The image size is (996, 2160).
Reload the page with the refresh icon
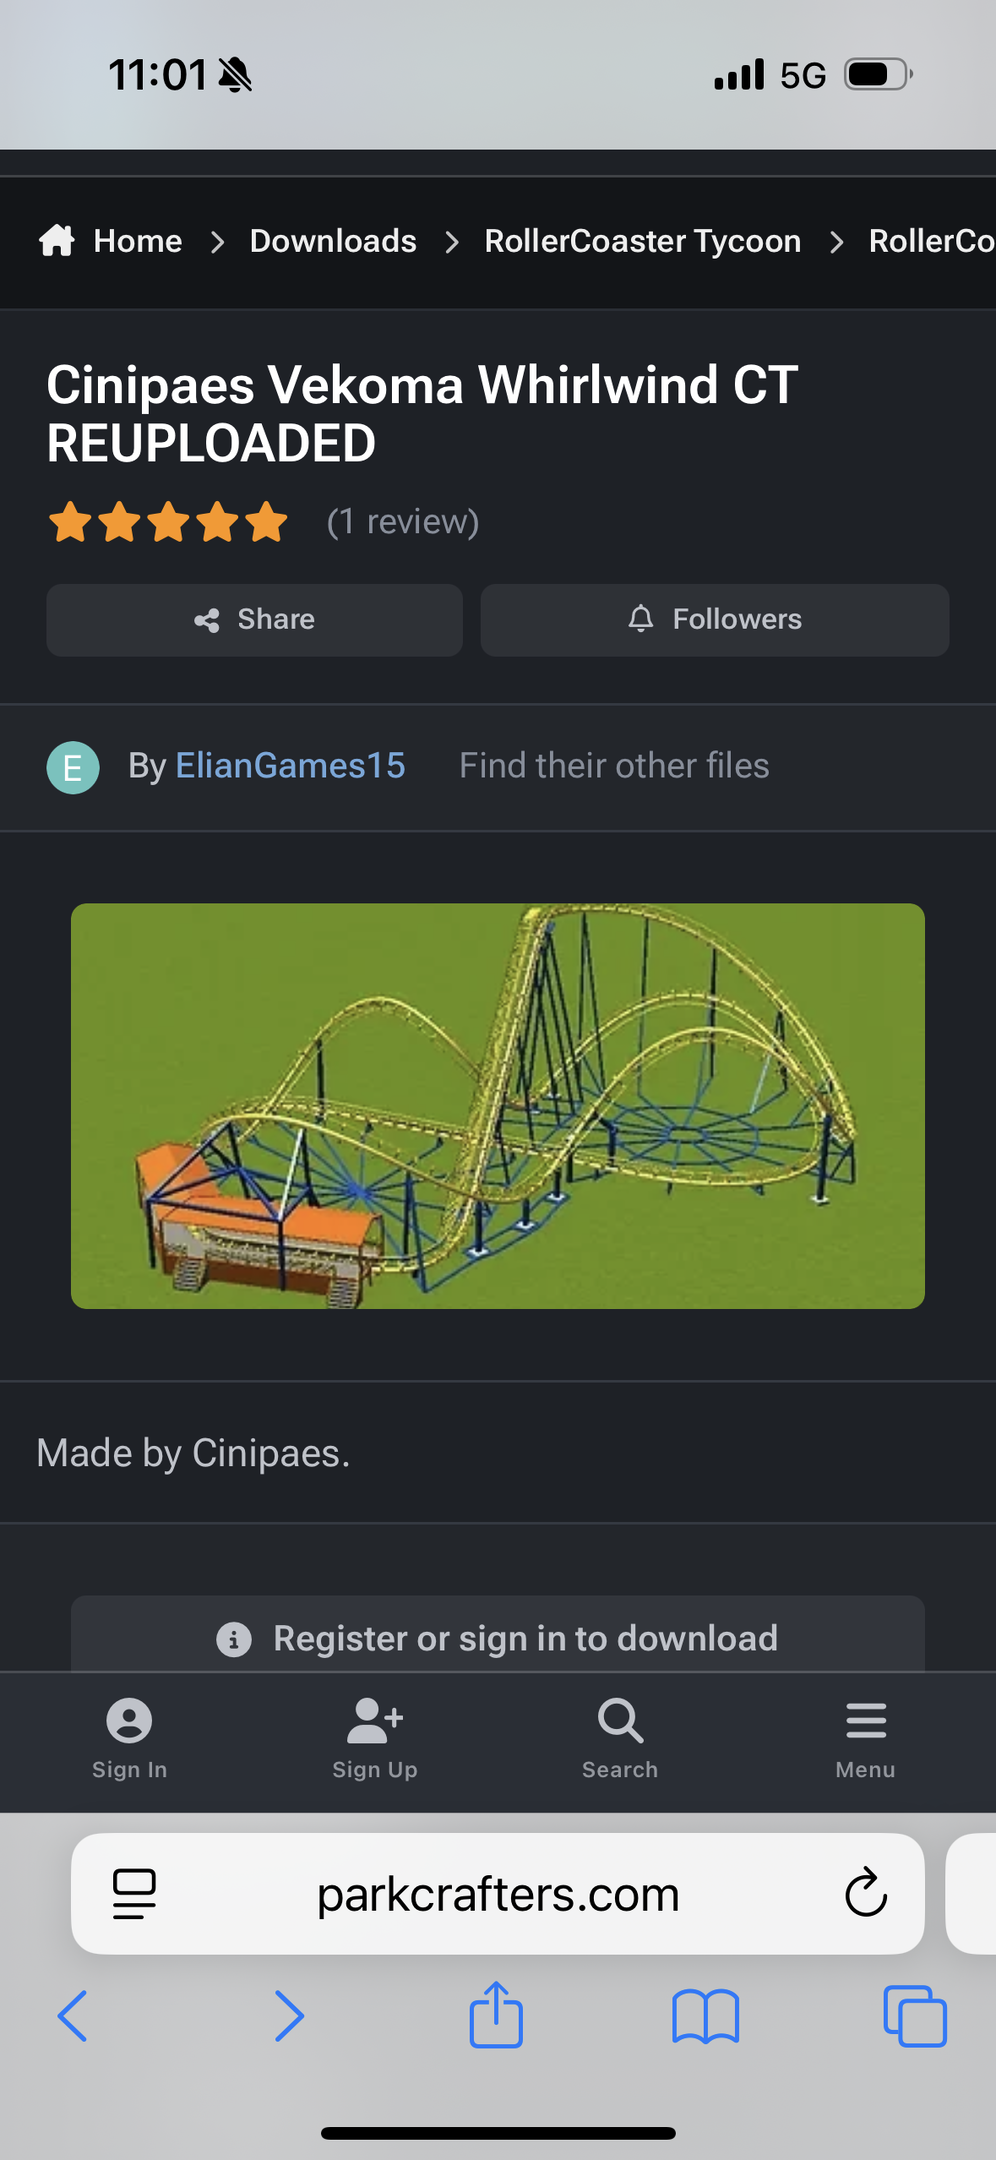pos(866,1892)
